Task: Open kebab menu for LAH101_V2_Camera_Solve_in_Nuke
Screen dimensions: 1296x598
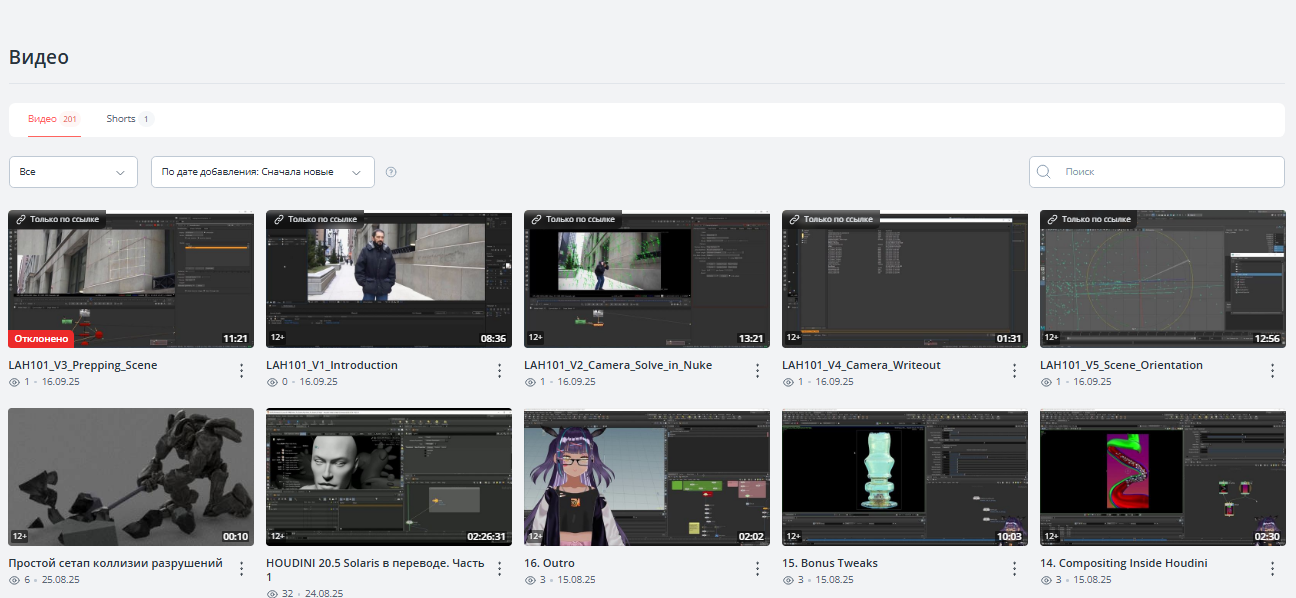Action: [757, 371]
